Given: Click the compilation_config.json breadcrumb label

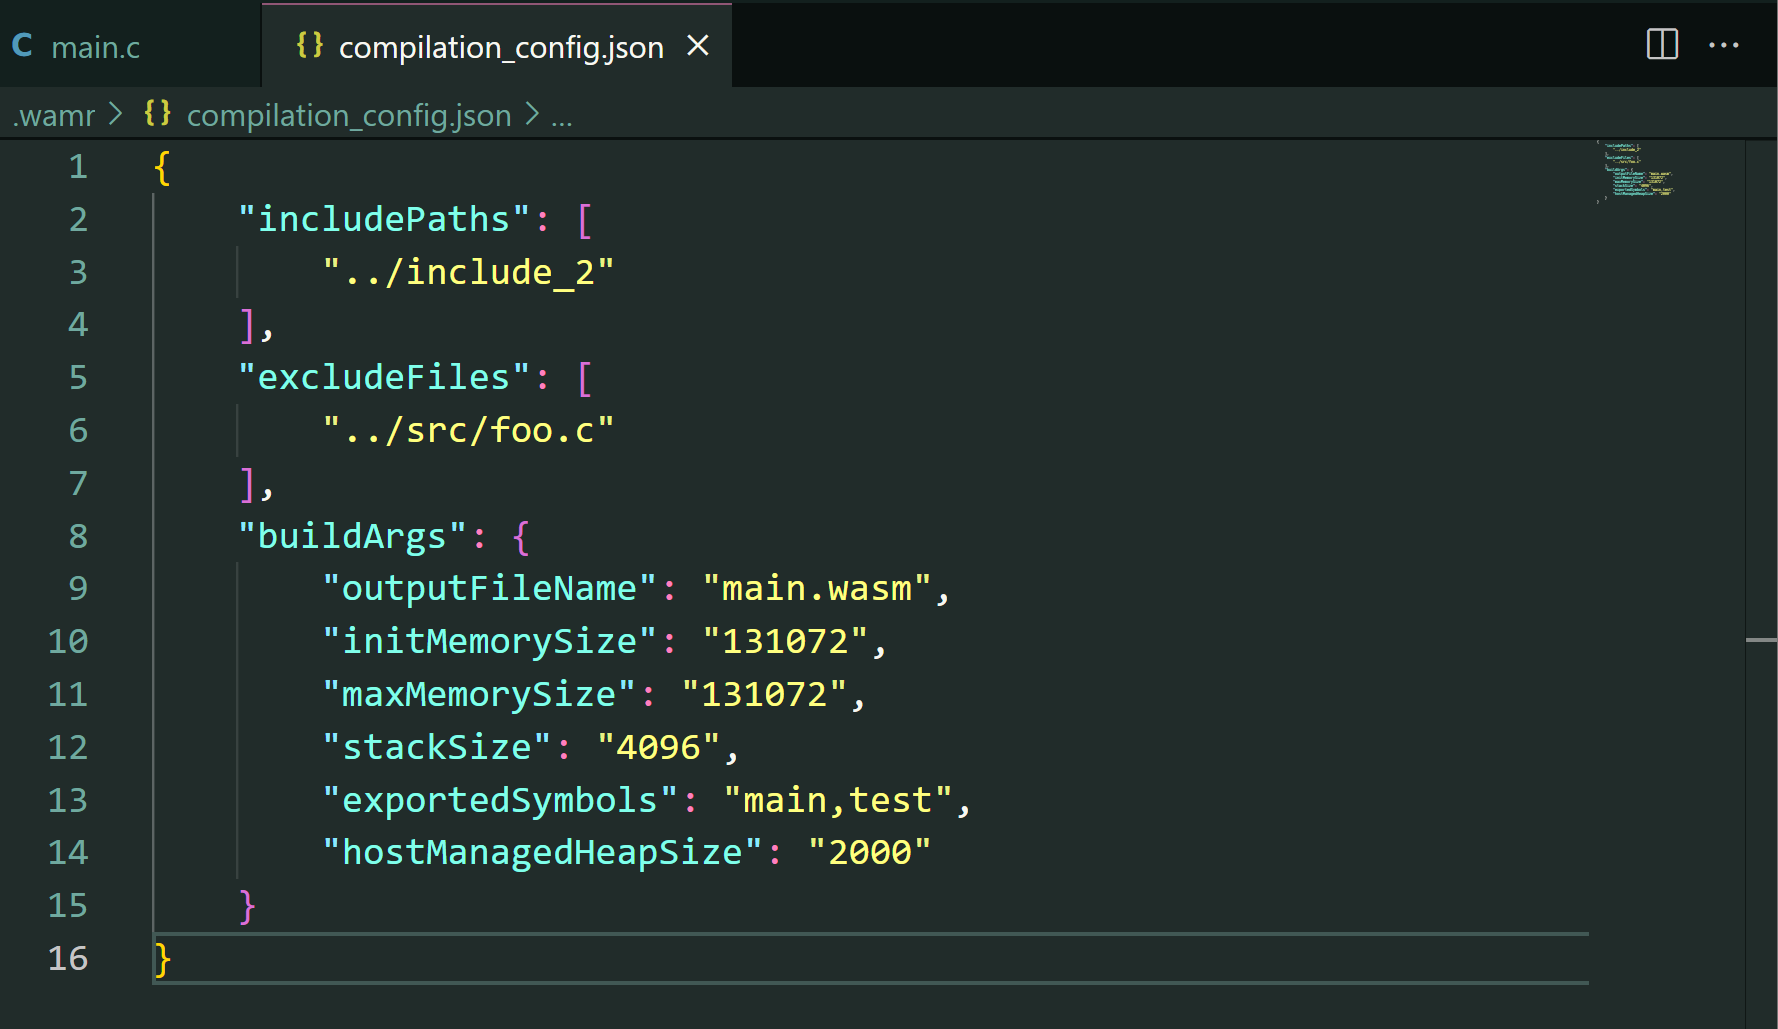Looking at the screenshot, I should click(347, 115).
